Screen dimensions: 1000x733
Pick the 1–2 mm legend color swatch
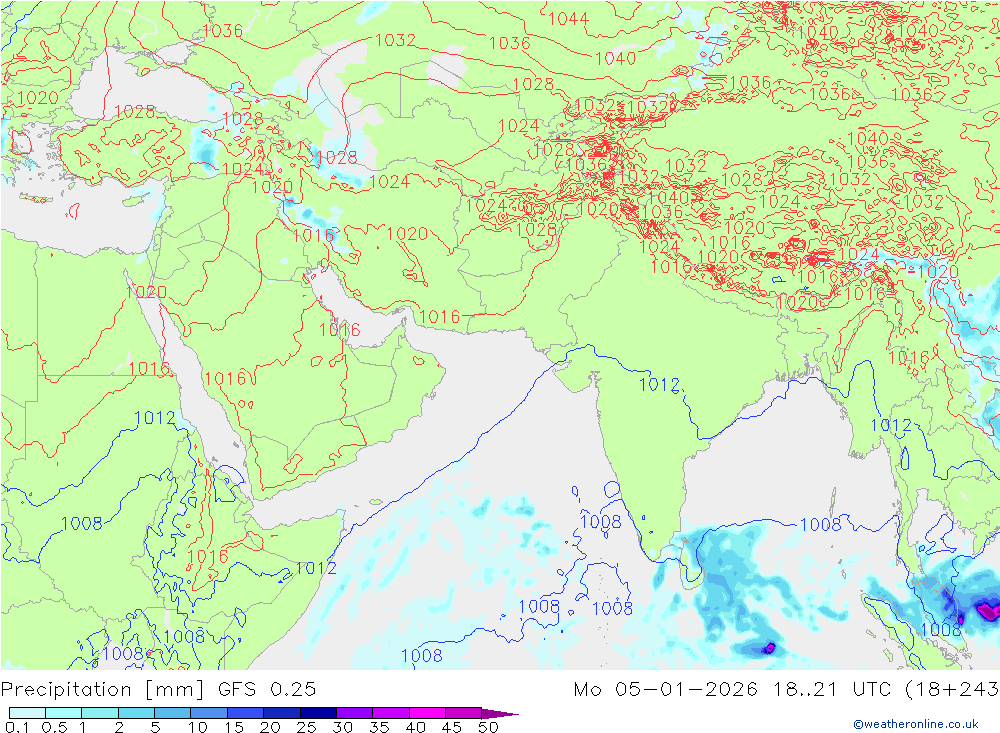click(100, 713)
